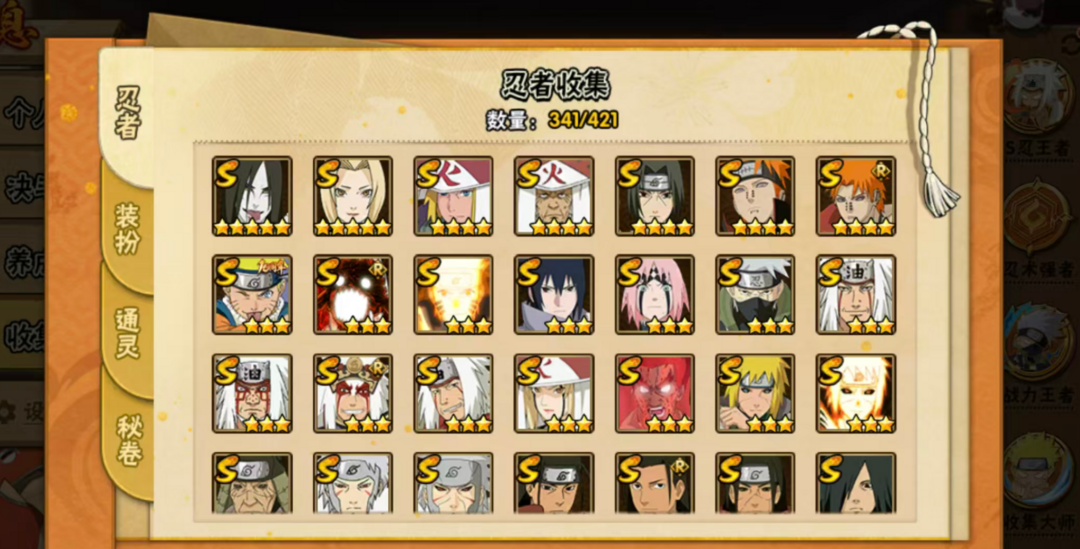Pick the orange-haired Pain with R badge
This screenshot has height=549, width=1080.
(856, 196)
